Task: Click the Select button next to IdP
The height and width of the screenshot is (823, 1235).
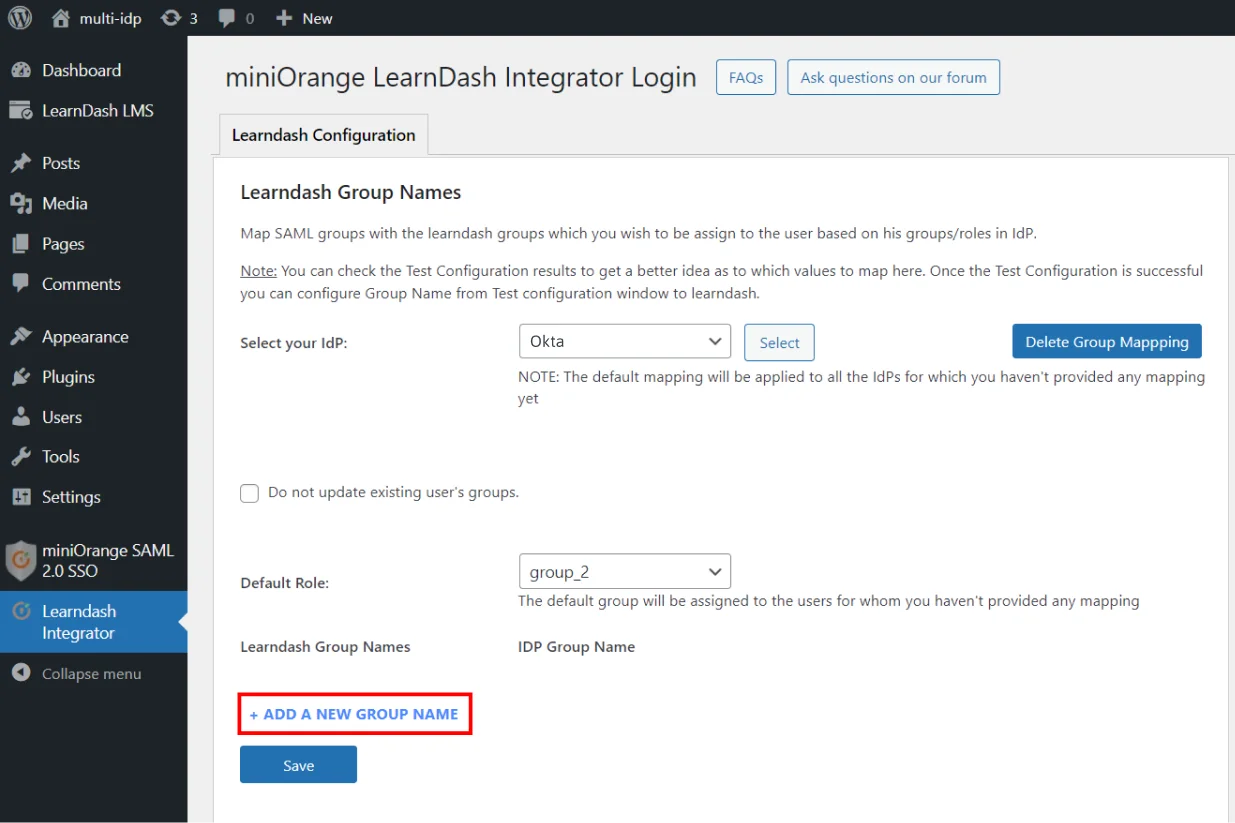Action: (779, 342)
